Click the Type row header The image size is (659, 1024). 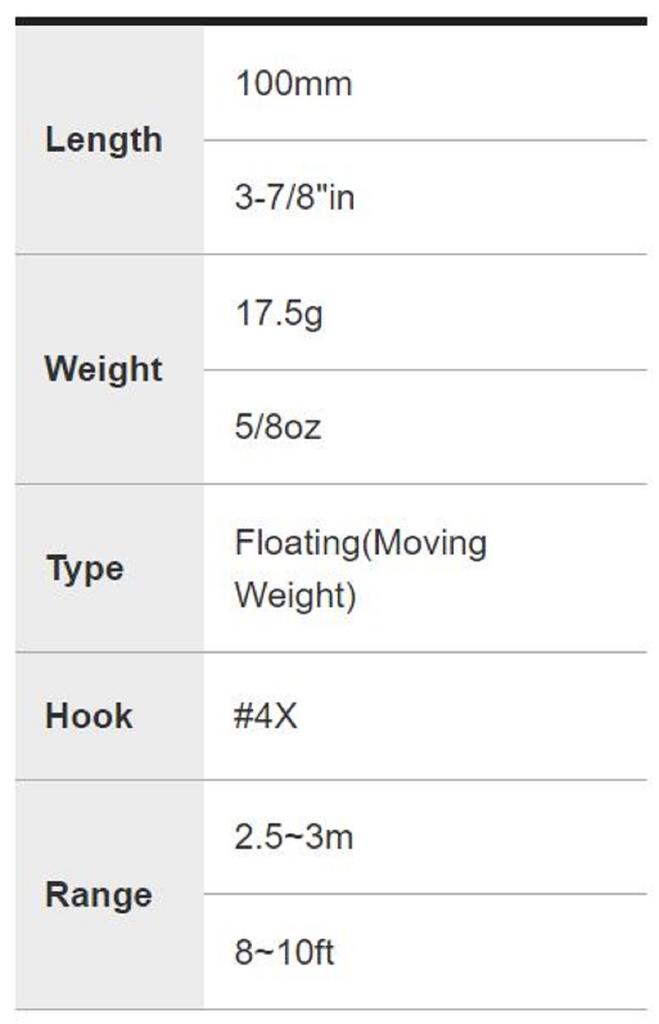[85, 569]
